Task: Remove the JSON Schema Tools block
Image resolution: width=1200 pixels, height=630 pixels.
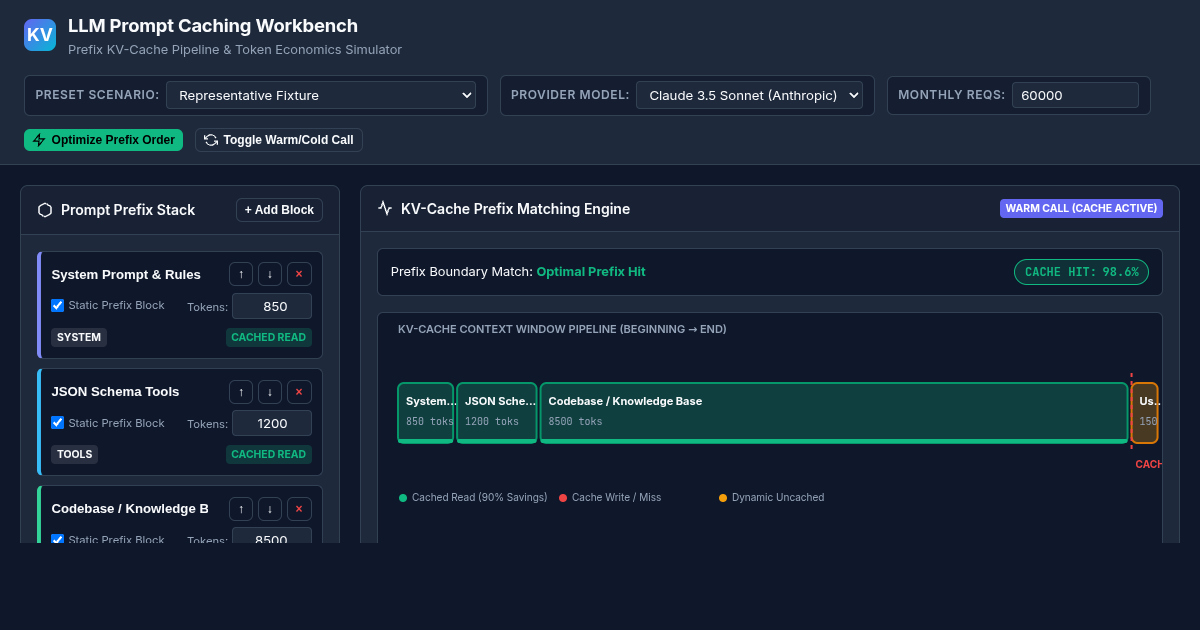Action: (299, 391)
